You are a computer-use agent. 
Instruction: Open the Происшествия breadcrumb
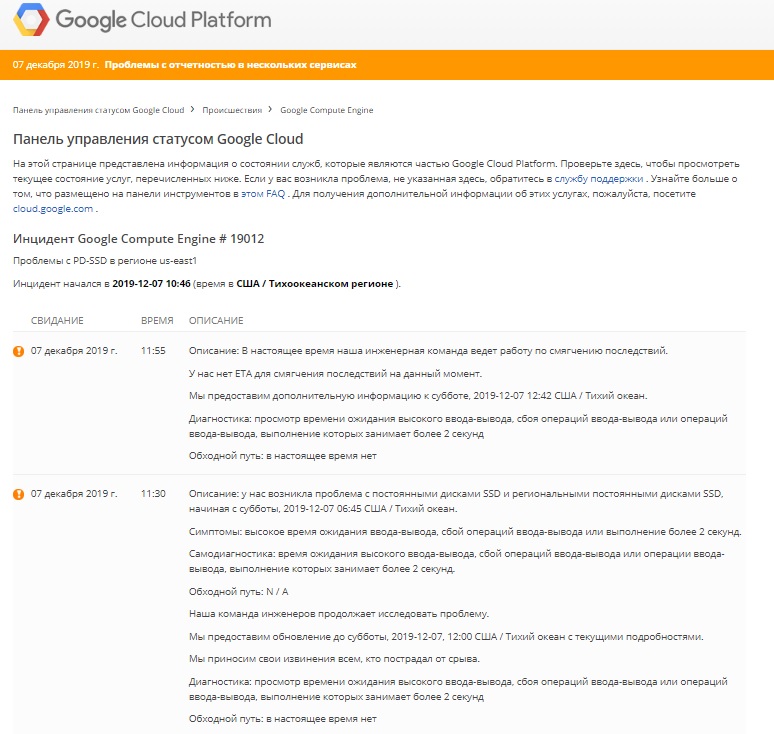(232, 110)
